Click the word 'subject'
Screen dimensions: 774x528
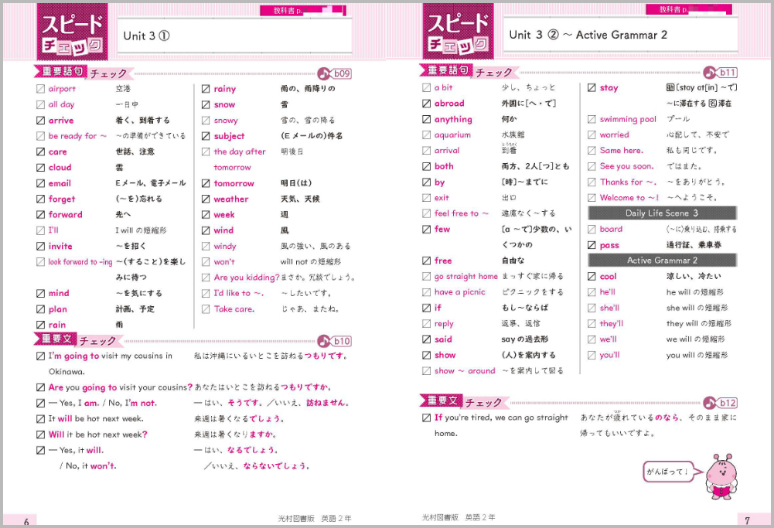tap(229, 136)
